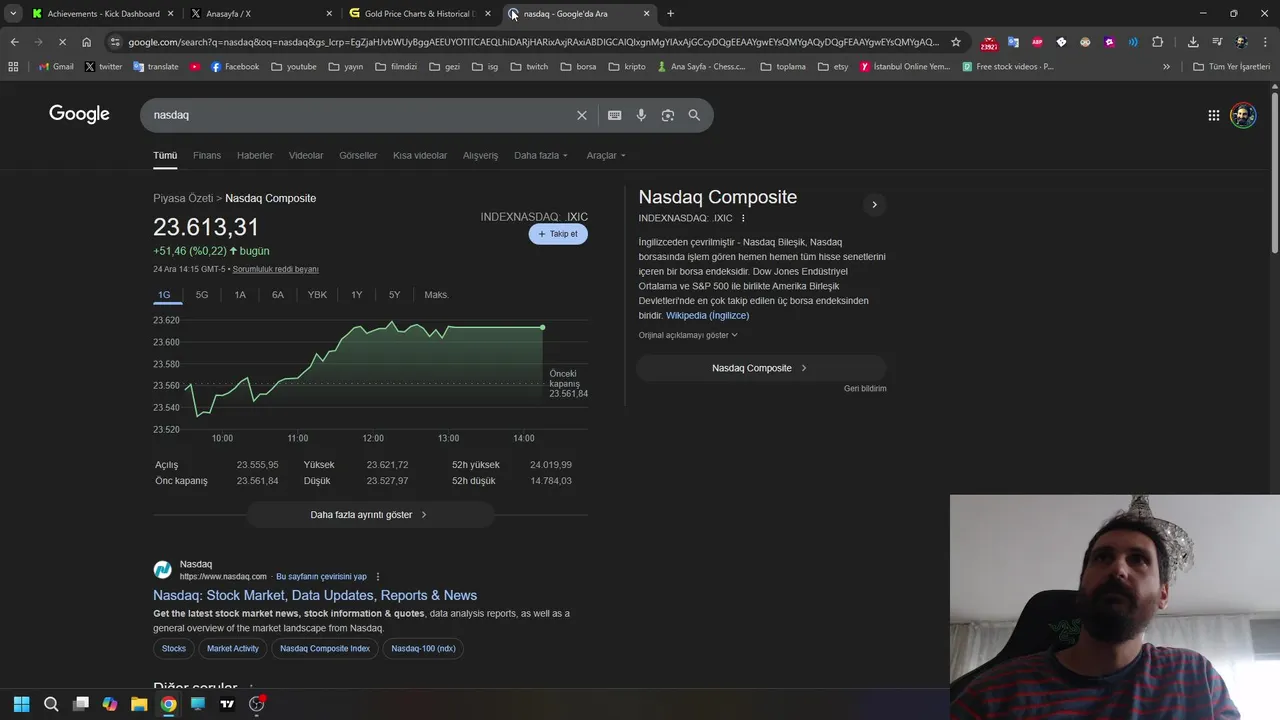Open the Google apps grid
1280x720 pixels.
tap(1213, 115)
